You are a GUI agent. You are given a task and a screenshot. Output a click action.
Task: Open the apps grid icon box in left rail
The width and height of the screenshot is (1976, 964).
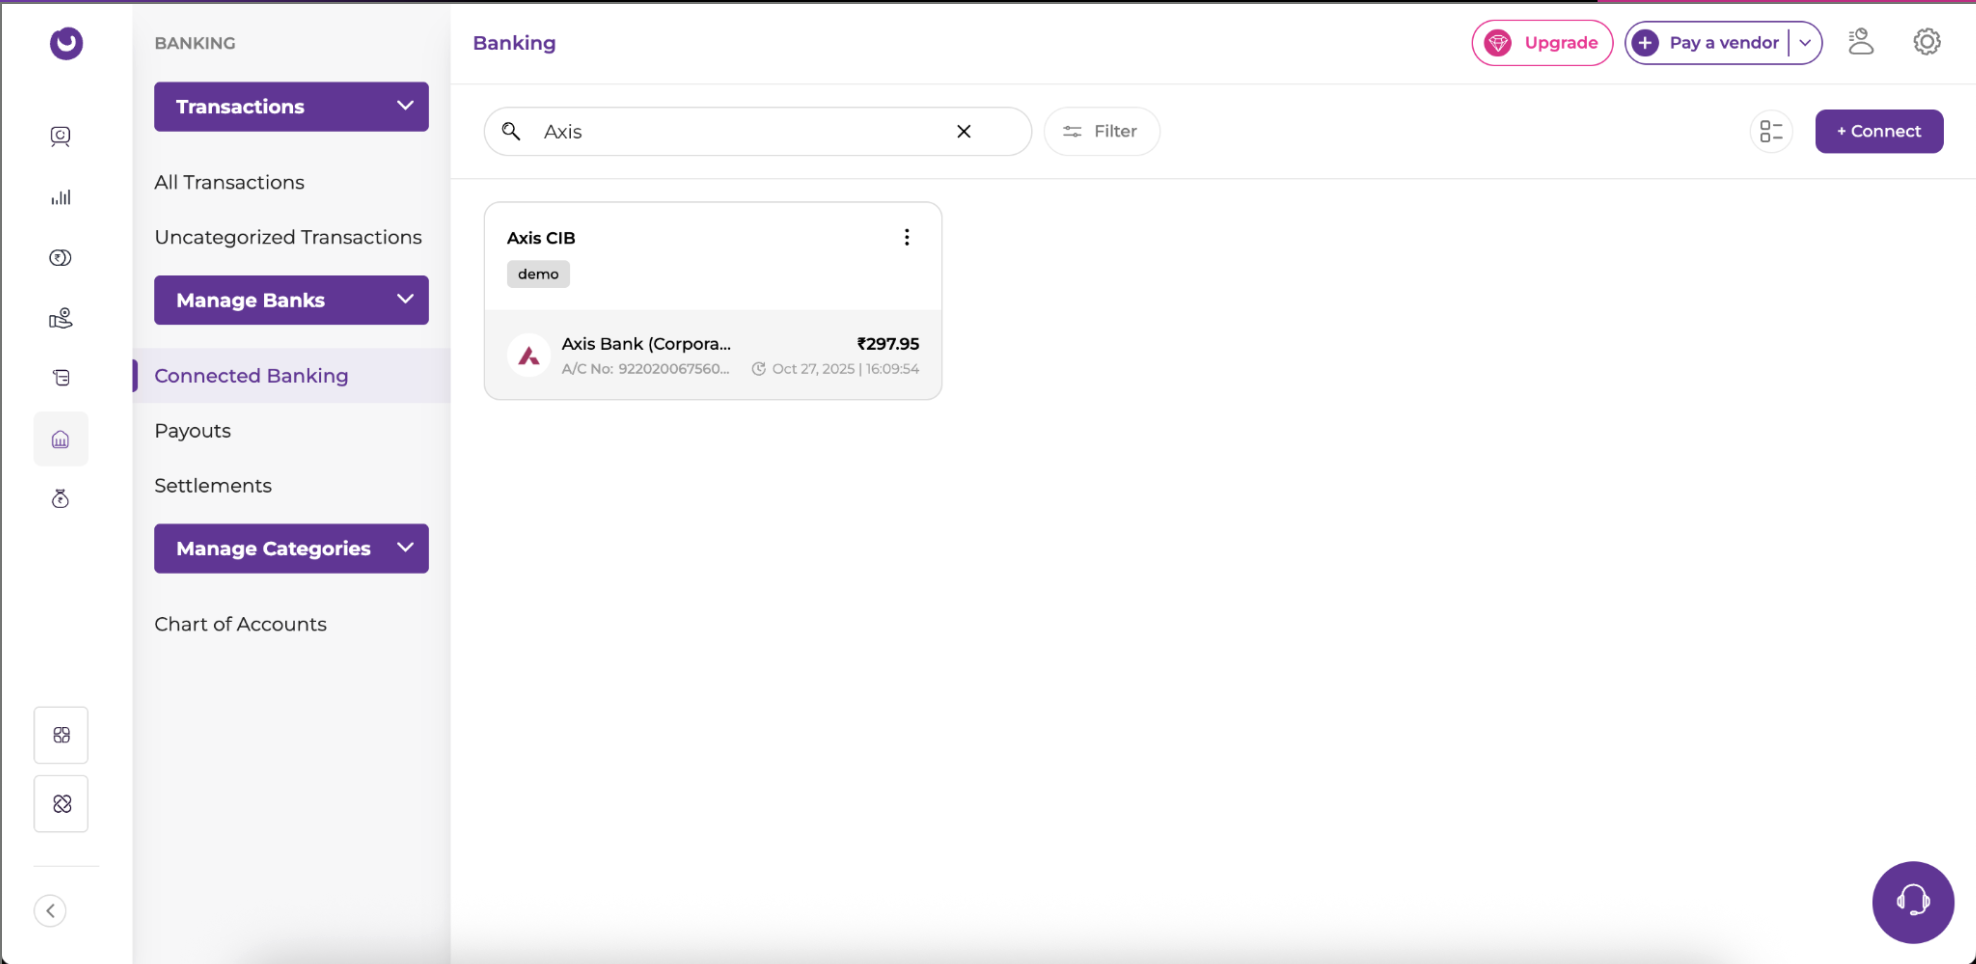[61, 735]
